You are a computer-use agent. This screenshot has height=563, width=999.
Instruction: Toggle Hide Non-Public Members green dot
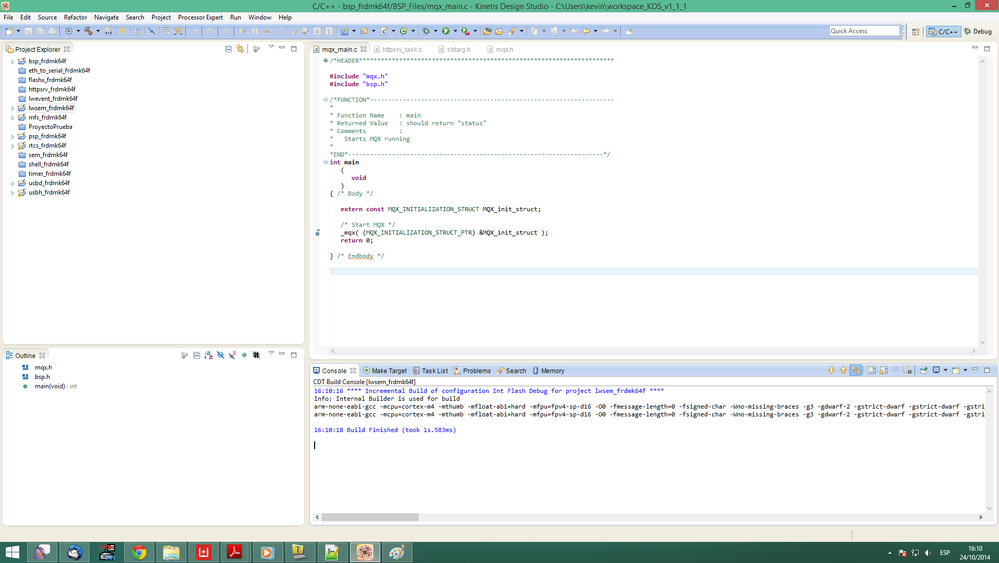point(244,355)
